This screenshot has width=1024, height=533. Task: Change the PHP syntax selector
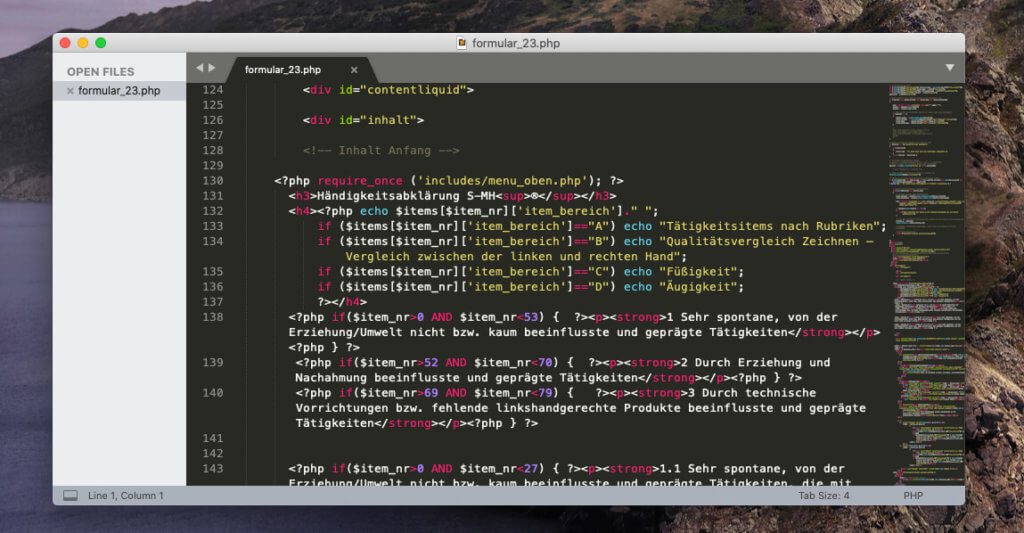[x=913, y=496]
